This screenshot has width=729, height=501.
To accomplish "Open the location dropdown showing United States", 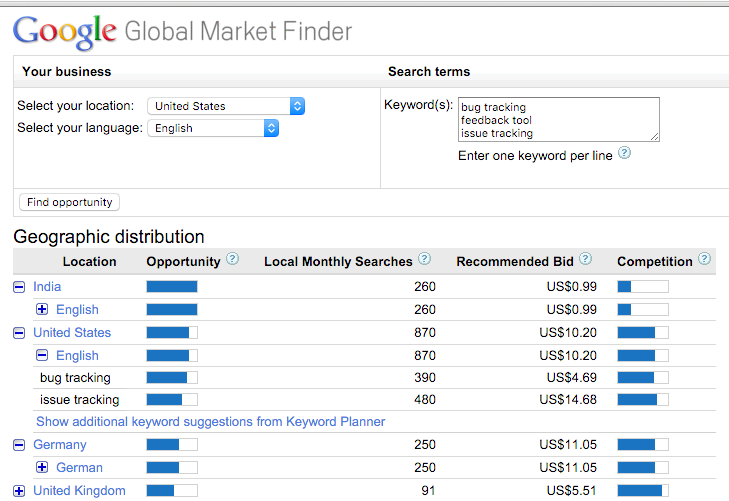I will (226, 106).
